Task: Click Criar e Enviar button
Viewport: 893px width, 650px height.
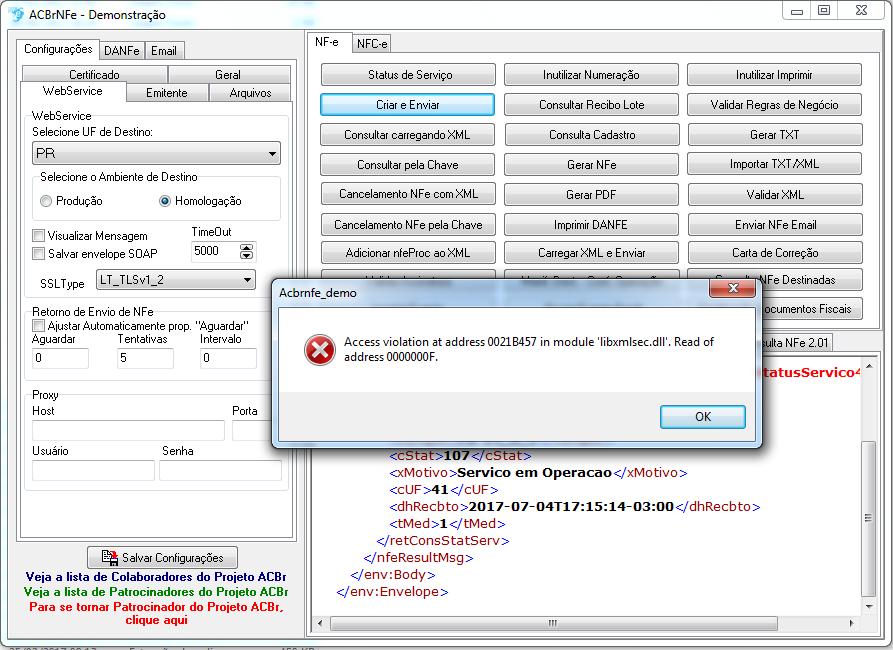Action: pyautogui.click(x=407, y=105)
